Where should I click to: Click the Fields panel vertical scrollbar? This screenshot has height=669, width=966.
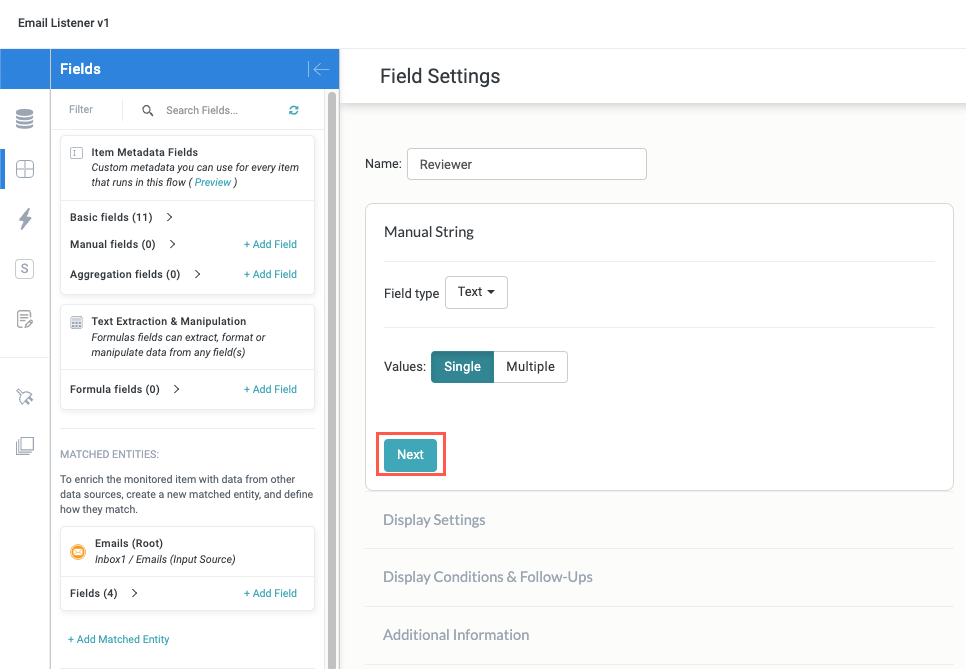pos(331,380)
